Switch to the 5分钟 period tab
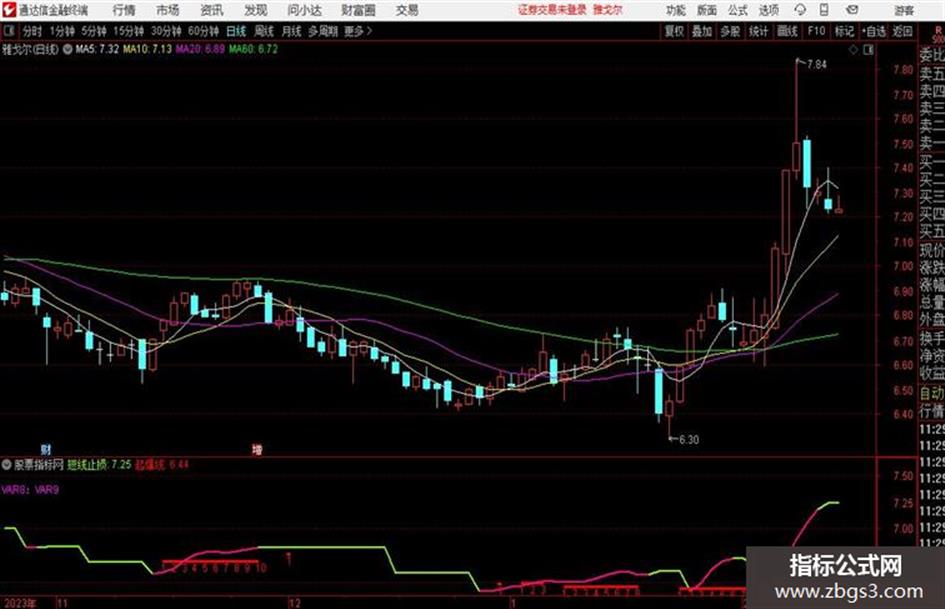This screenshot has height=609, width=945. [x=94, y=31]
